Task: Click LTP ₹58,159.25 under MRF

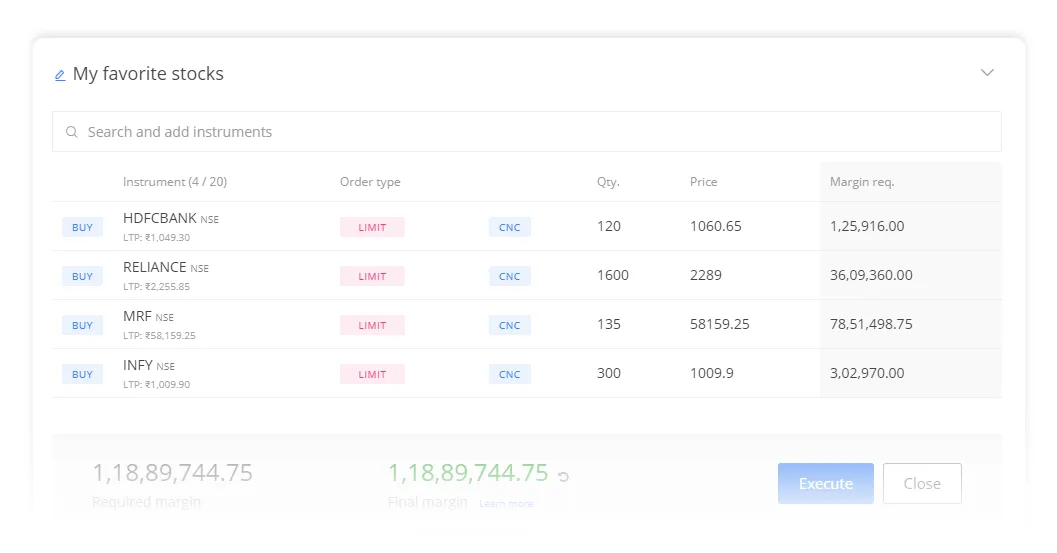Action: coord(159,336)
